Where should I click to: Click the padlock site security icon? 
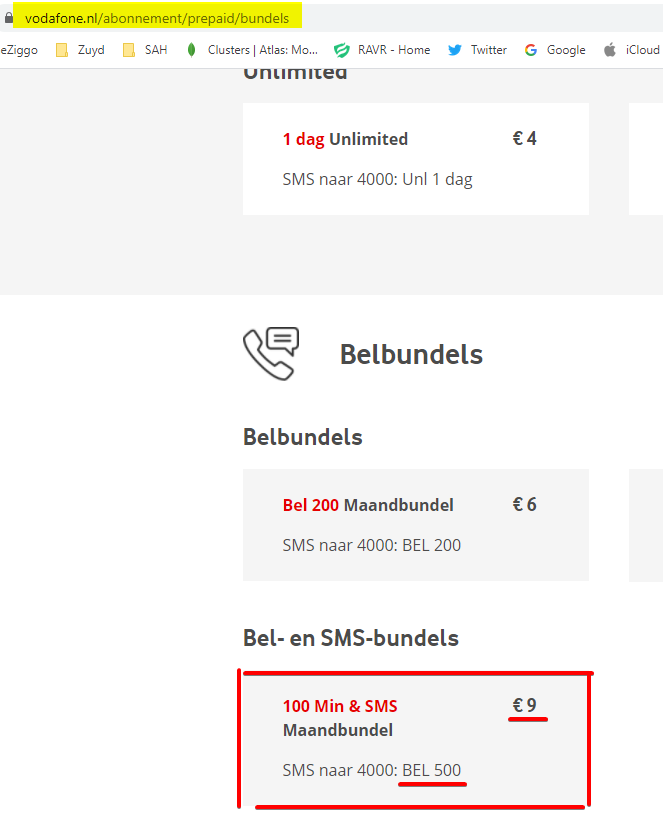coord(9,18)
